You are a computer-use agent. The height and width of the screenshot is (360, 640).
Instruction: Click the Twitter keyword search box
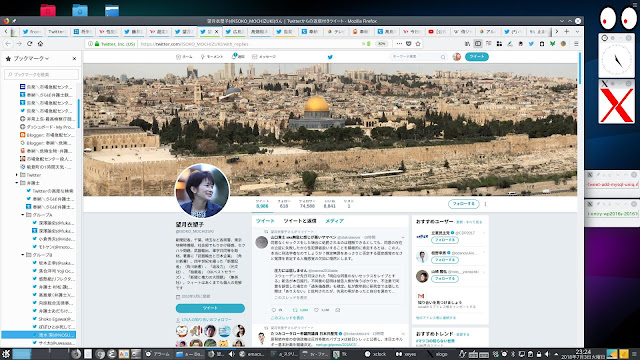click(418, 57)
